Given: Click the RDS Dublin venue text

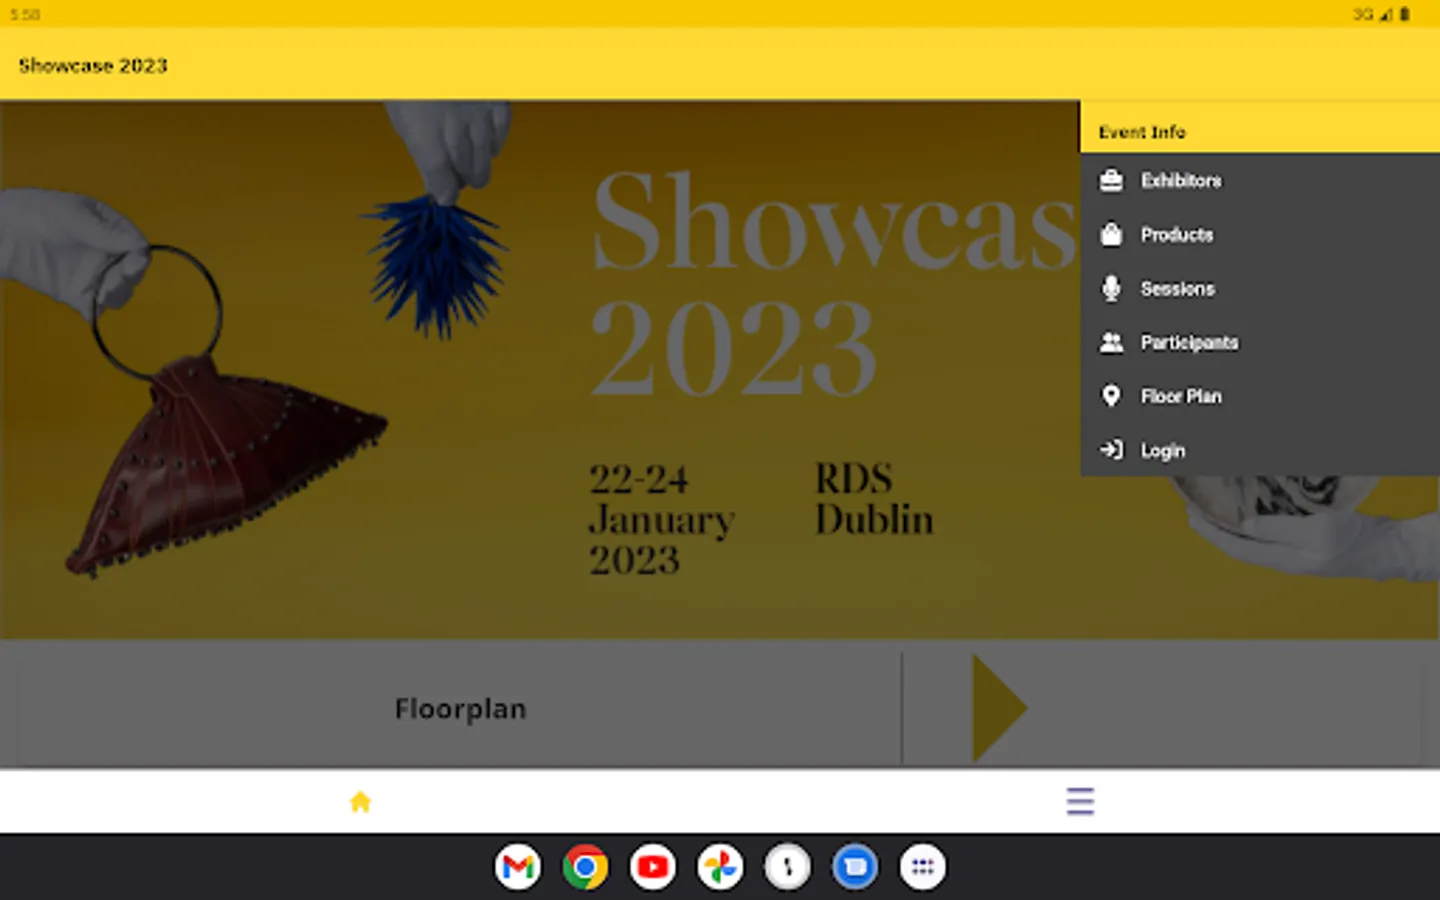Looking at the screenshot, I should click(874, 499).
